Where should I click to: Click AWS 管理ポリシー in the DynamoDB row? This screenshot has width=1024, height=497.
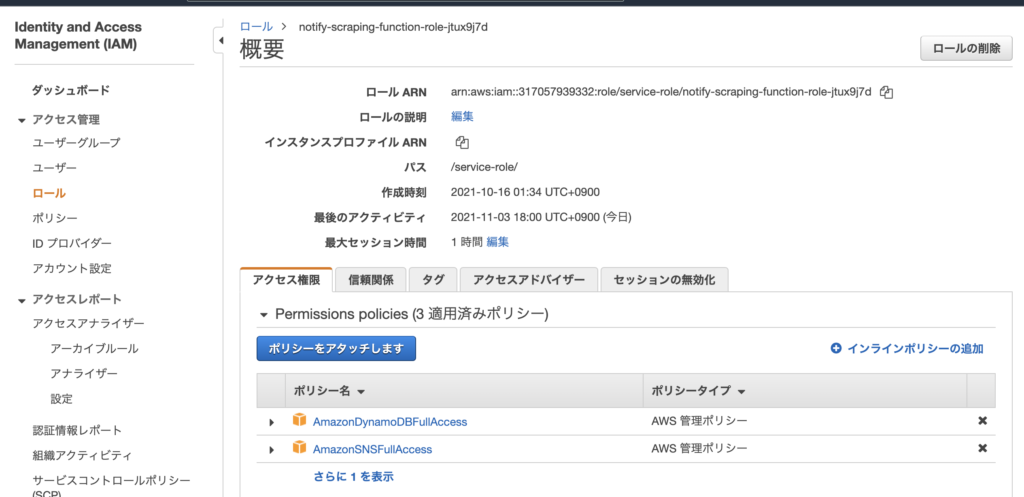[x=699, y=421]
